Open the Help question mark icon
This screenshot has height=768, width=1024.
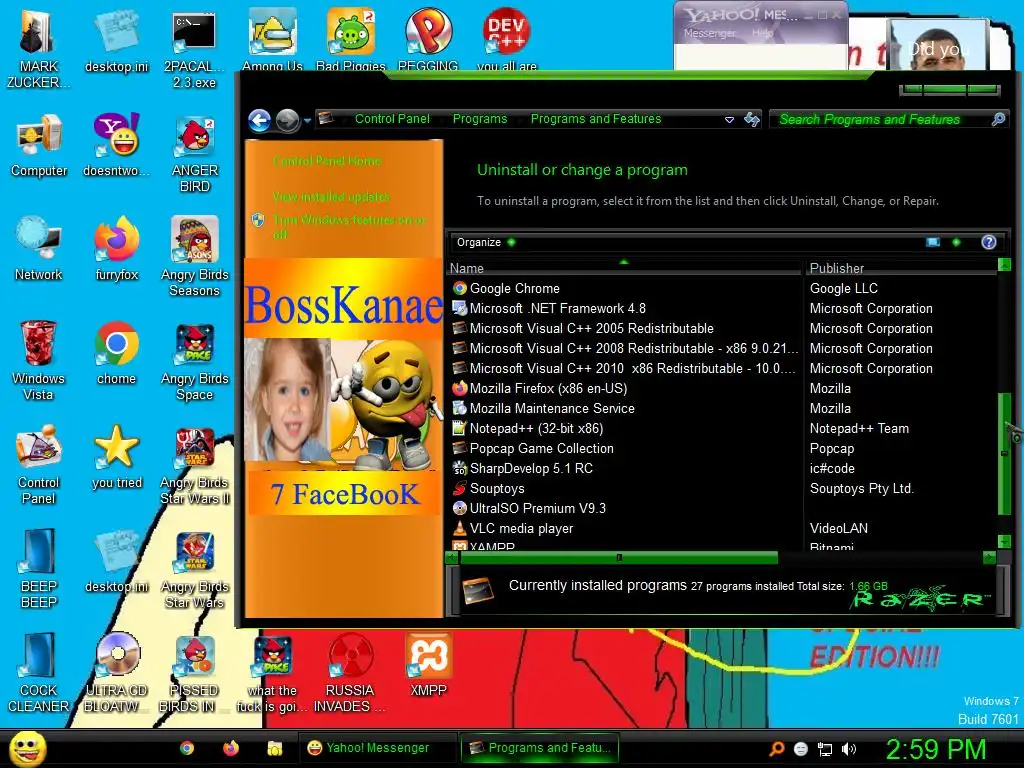[989, 242]
